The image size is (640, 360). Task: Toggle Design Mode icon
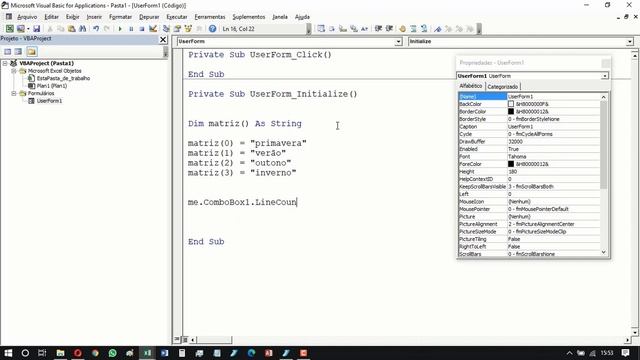tap(153, 29)
